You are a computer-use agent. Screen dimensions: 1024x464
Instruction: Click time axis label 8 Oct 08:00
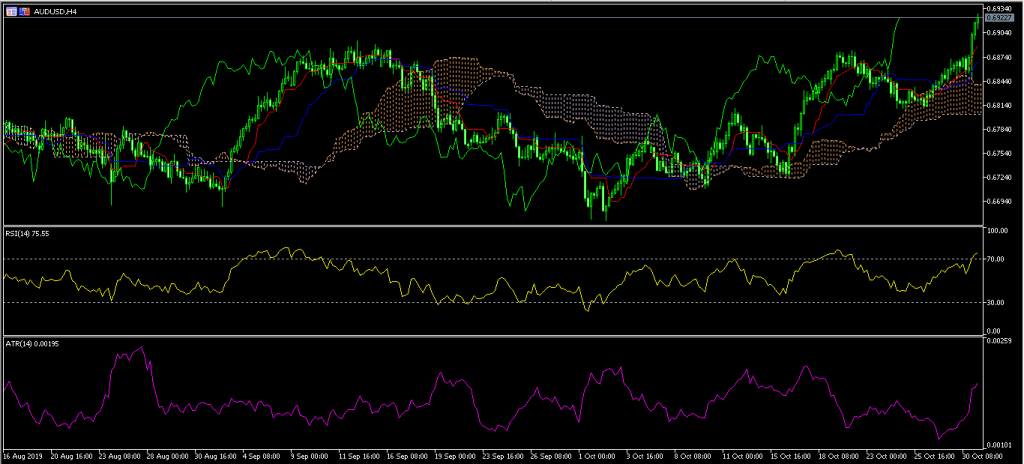694,456
